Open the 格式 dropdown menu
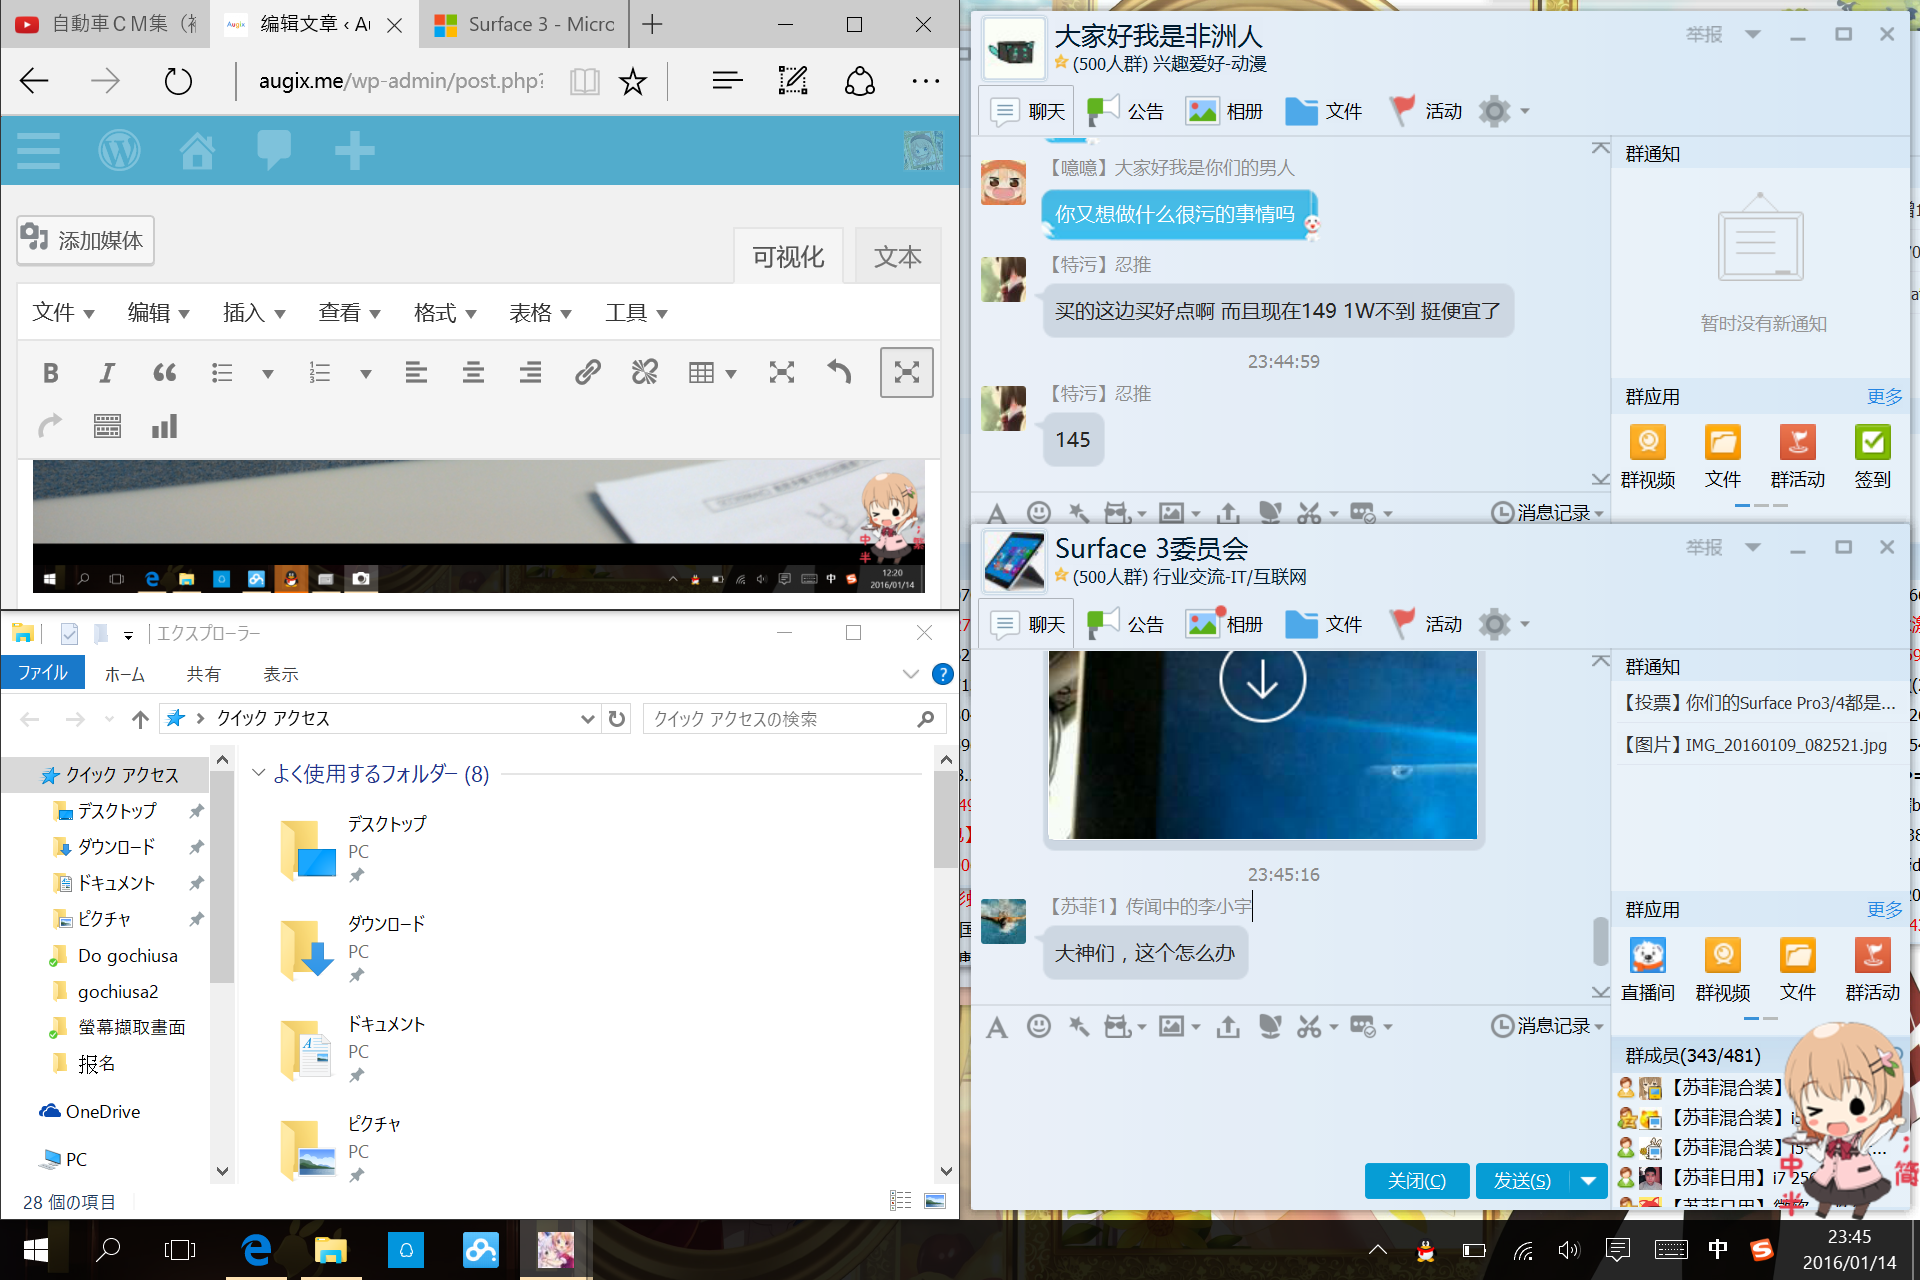Screen dimensions: 1920x1280 tap(444, 313)
